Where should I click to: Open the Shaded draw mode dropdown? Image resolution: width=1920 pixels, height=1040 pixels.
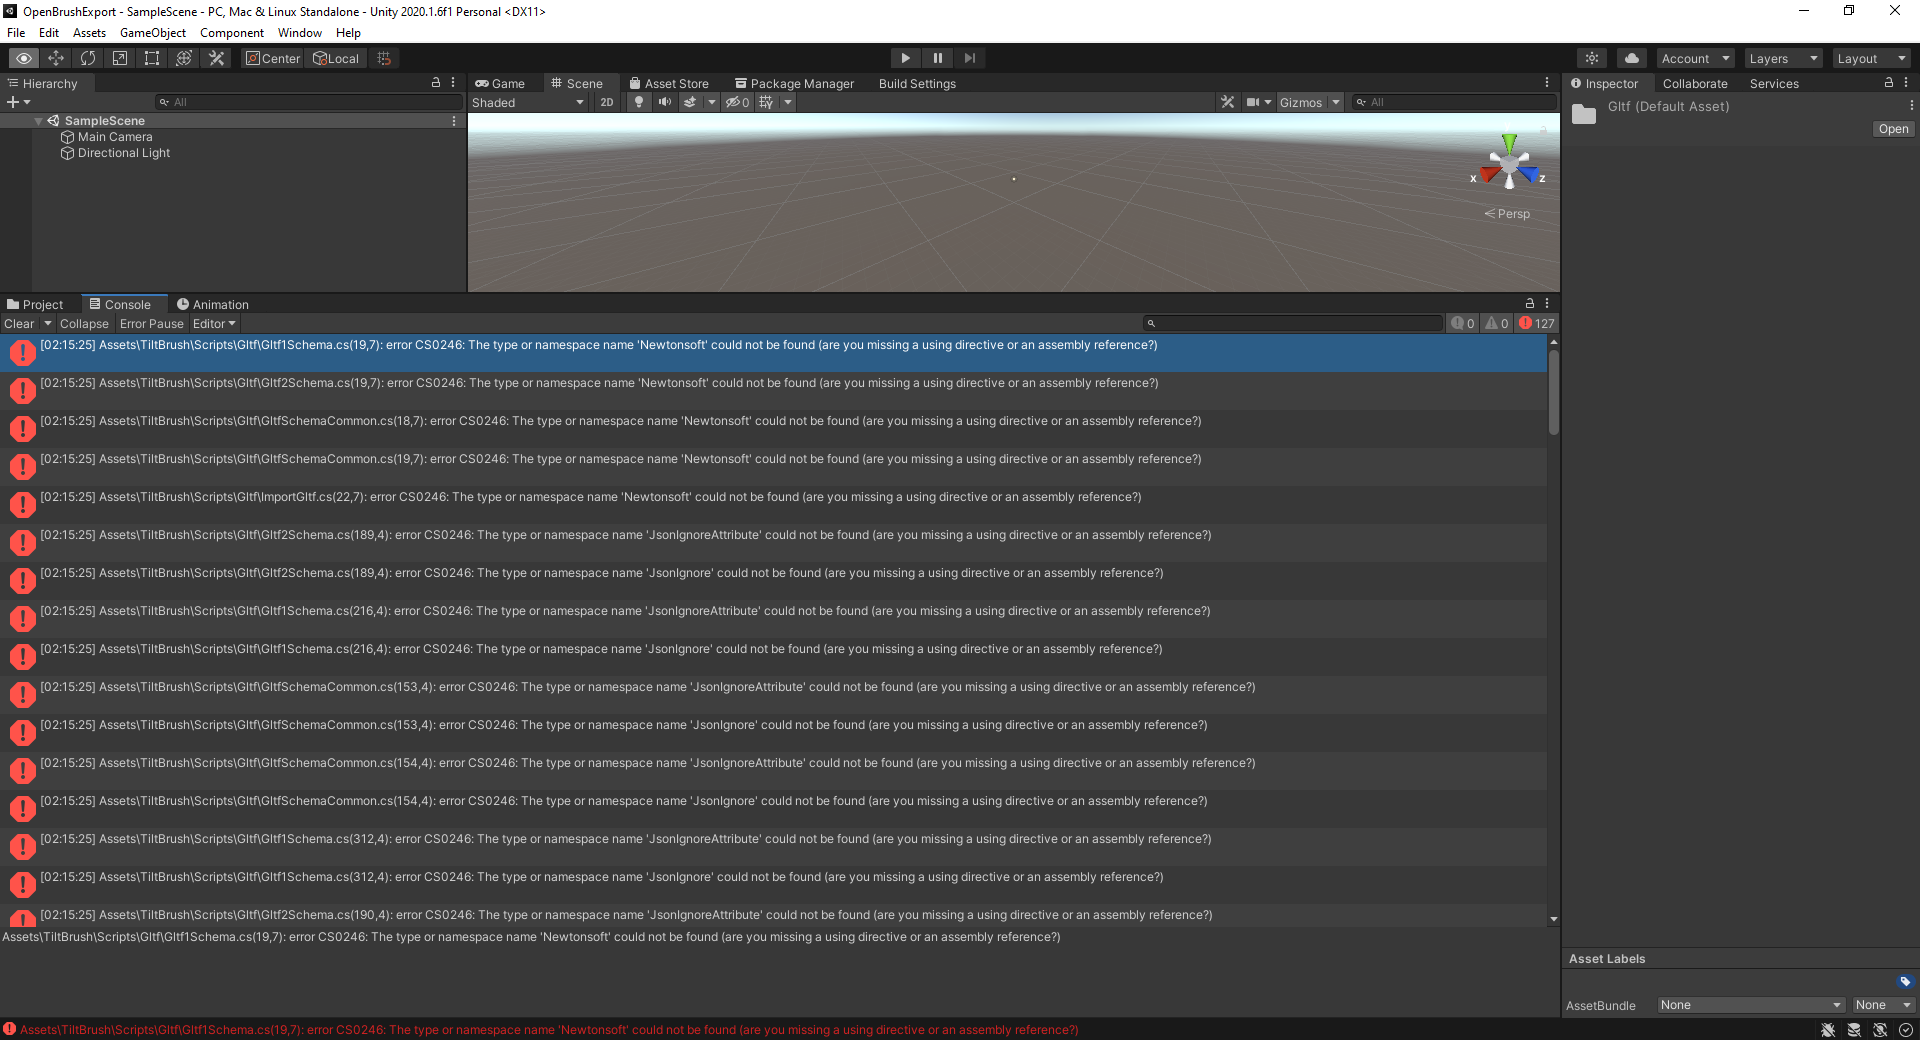[527, 102]
